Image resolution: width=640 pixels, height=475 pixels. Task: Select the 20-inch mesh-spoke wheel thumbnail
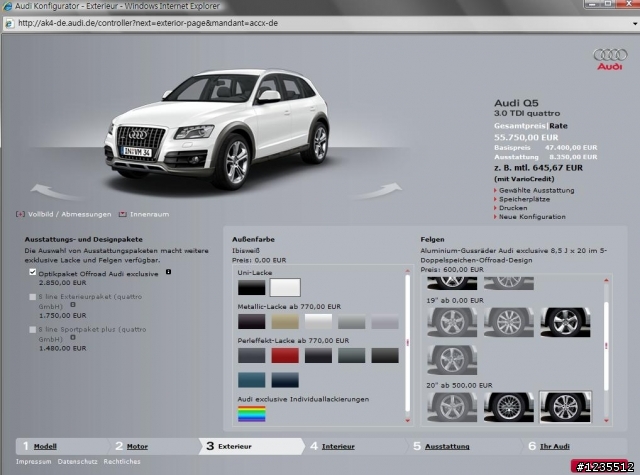(509, 407)
